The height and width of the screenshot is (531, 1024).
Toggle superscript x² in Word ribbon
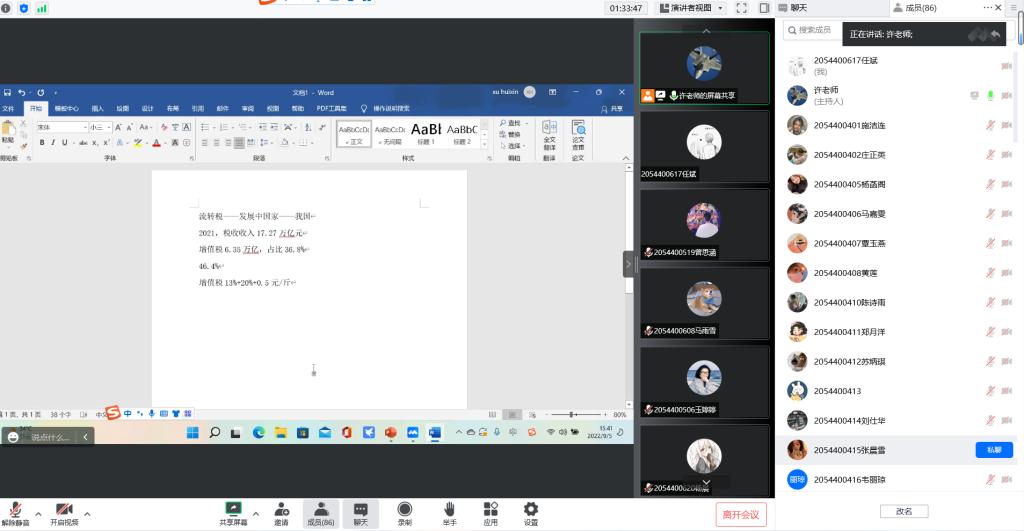coord(106,142)
